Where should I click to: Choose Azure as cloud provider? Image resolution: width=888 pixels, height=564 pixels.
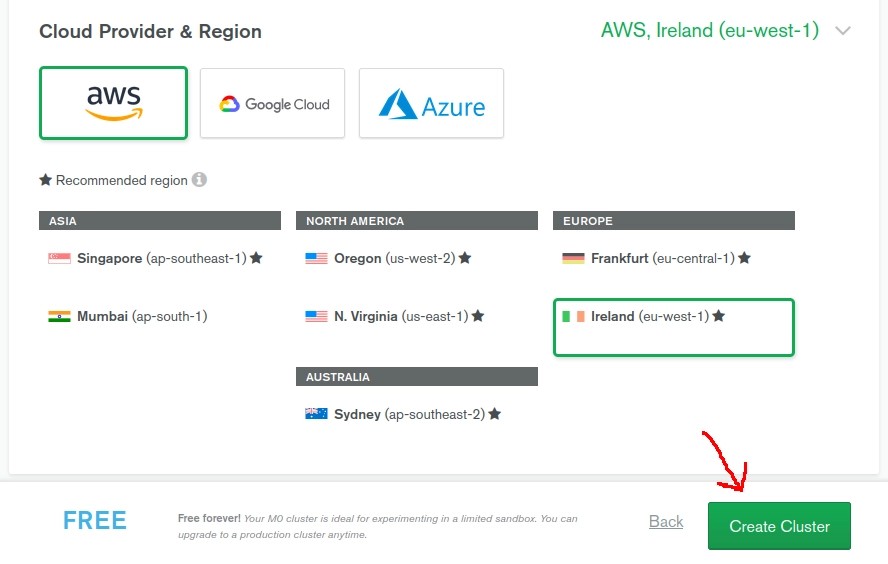pos(432,103)
